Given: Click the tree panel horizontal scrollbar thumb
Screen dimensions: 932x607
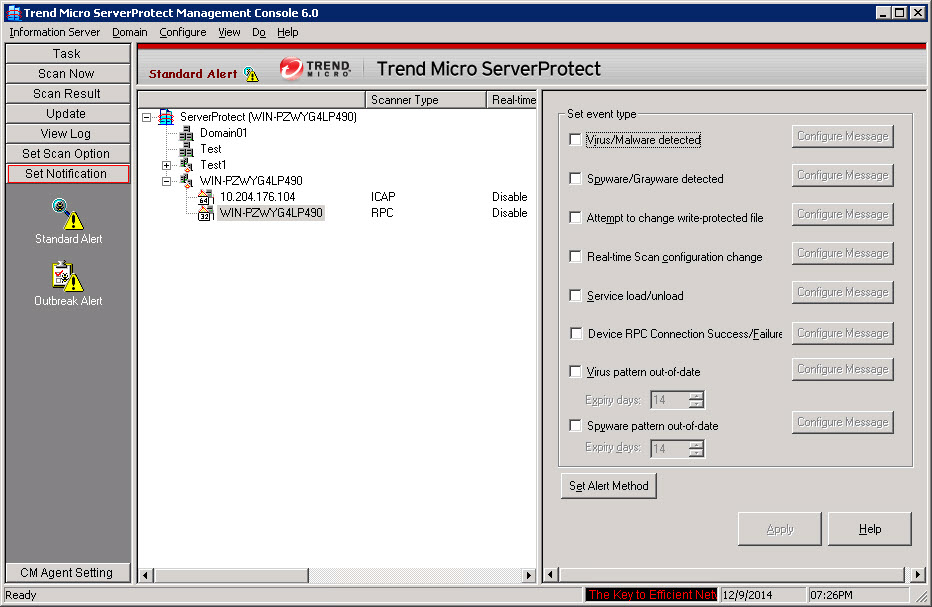Looking at the screenshot, I should [x=231, y=575].
